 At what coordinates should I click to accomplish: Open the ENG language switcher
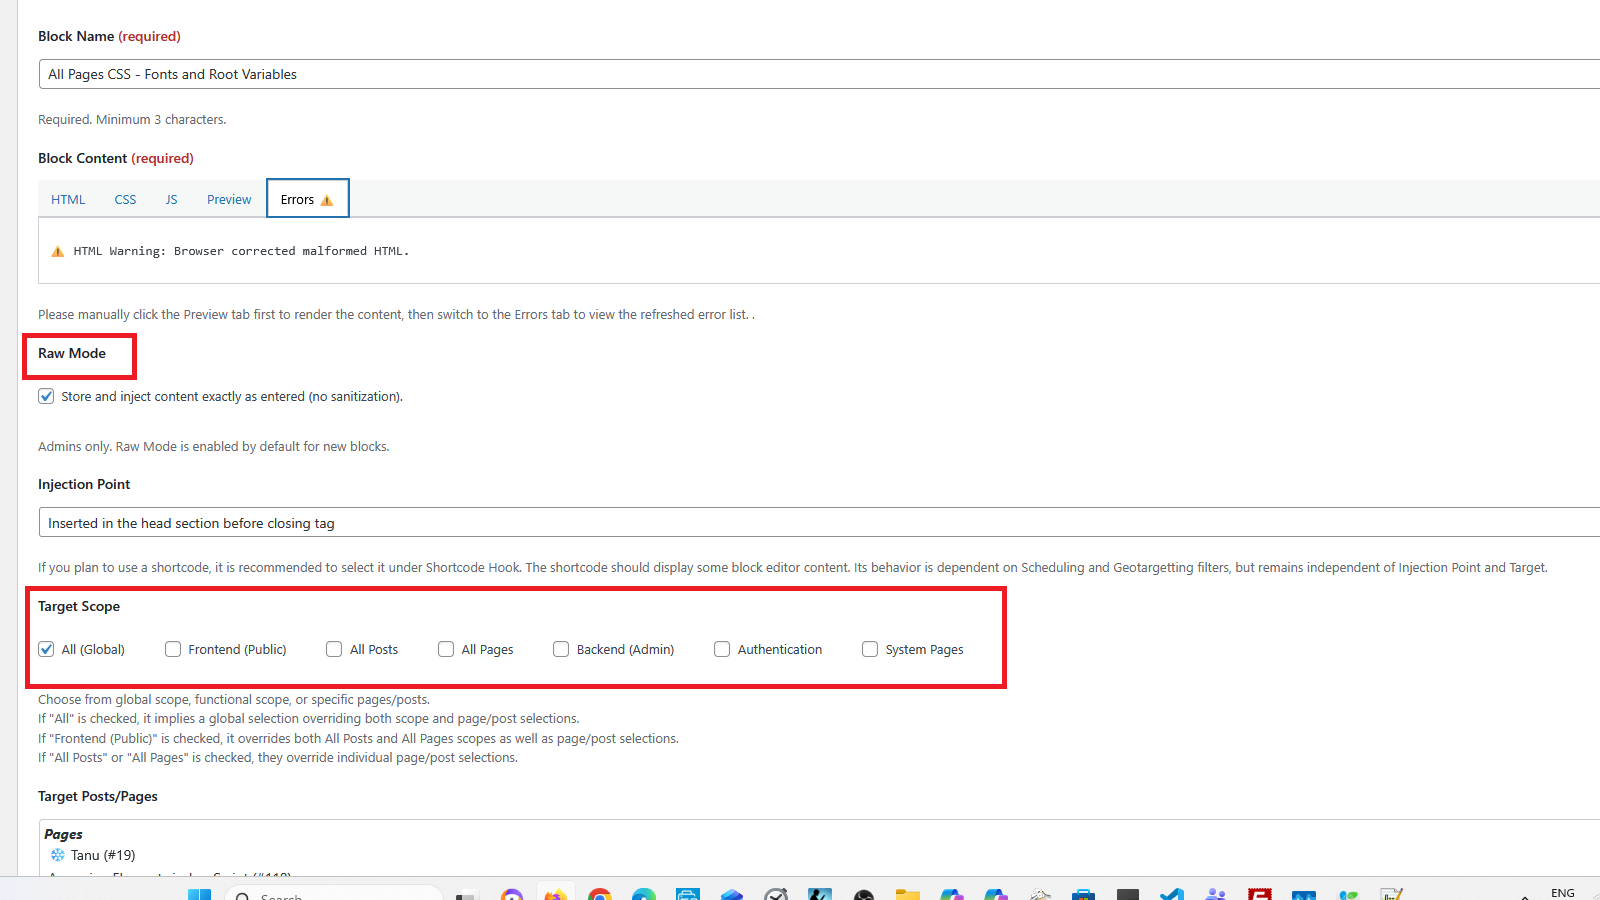[1562, 893]
